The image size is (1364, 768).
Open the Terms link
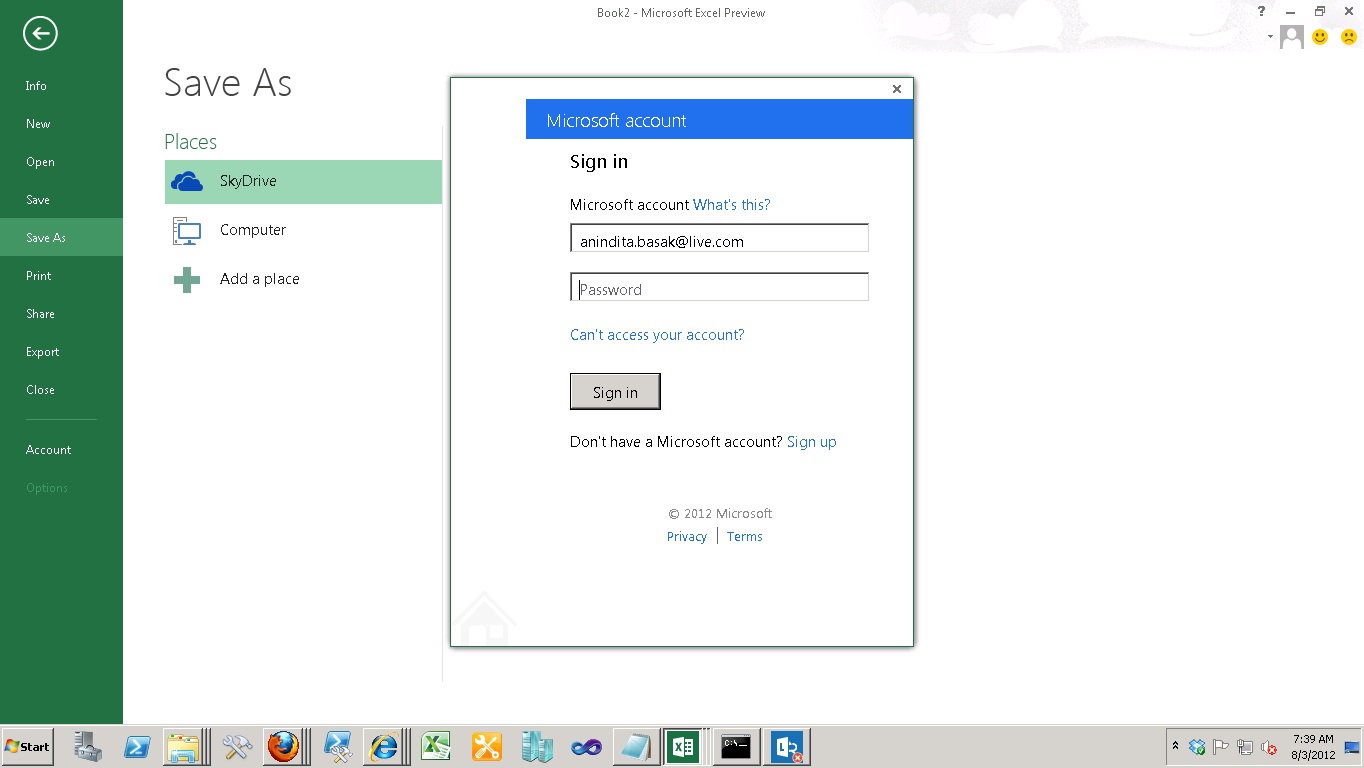pyautogui.click(x=745, y=537)
